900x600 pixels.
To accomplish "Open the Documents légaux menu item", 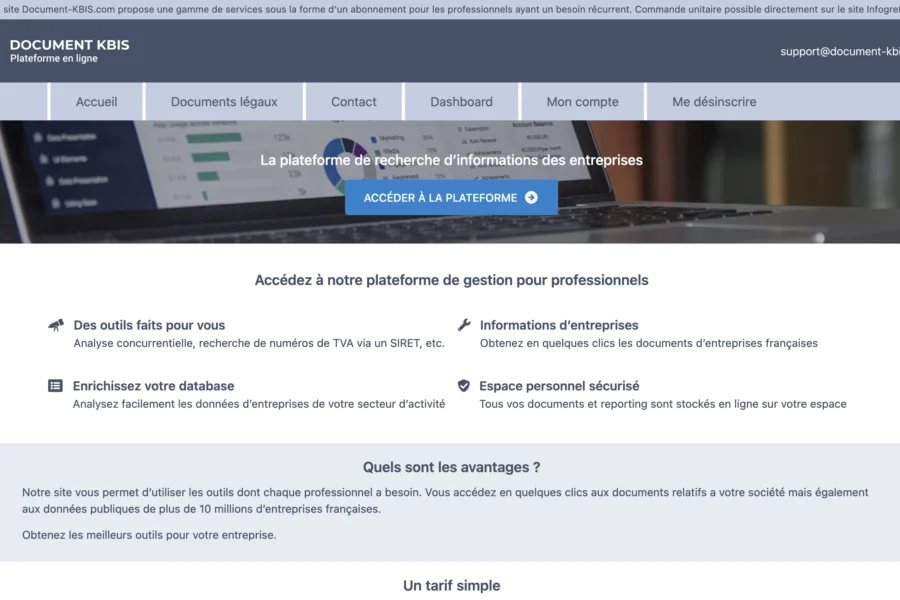I will [x=224, y=102].
